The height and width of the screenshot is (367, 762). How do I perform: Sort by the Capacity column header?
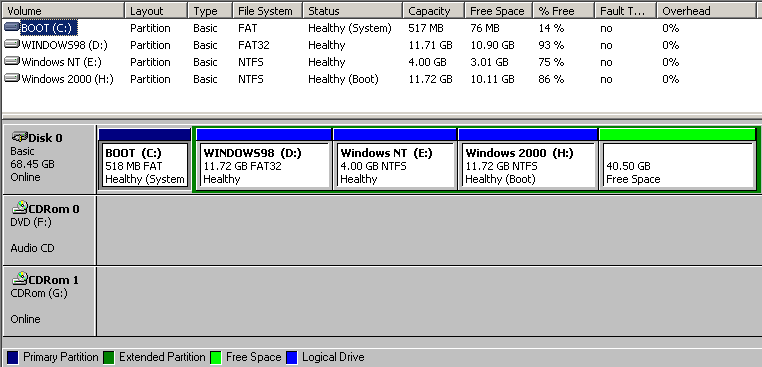coord(433,11)
